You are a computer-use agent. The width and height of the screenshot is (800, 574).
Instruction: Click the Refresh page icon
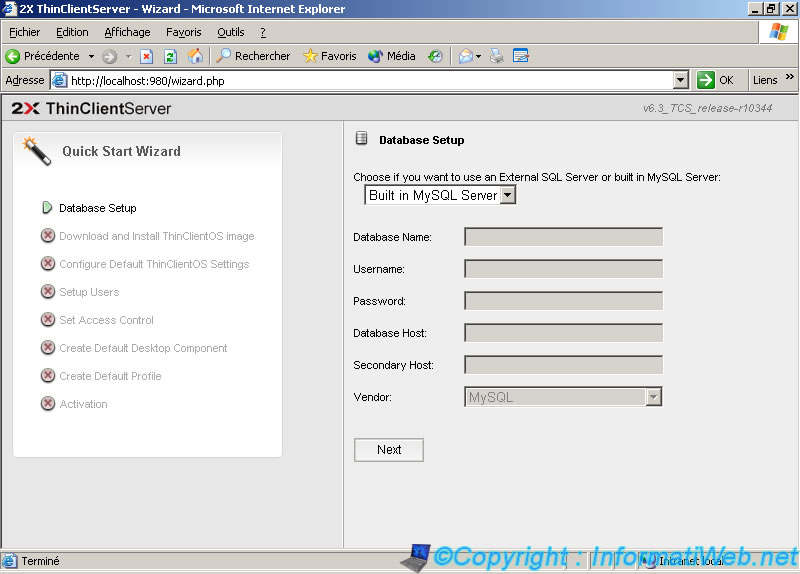click(x=170, y=56)
